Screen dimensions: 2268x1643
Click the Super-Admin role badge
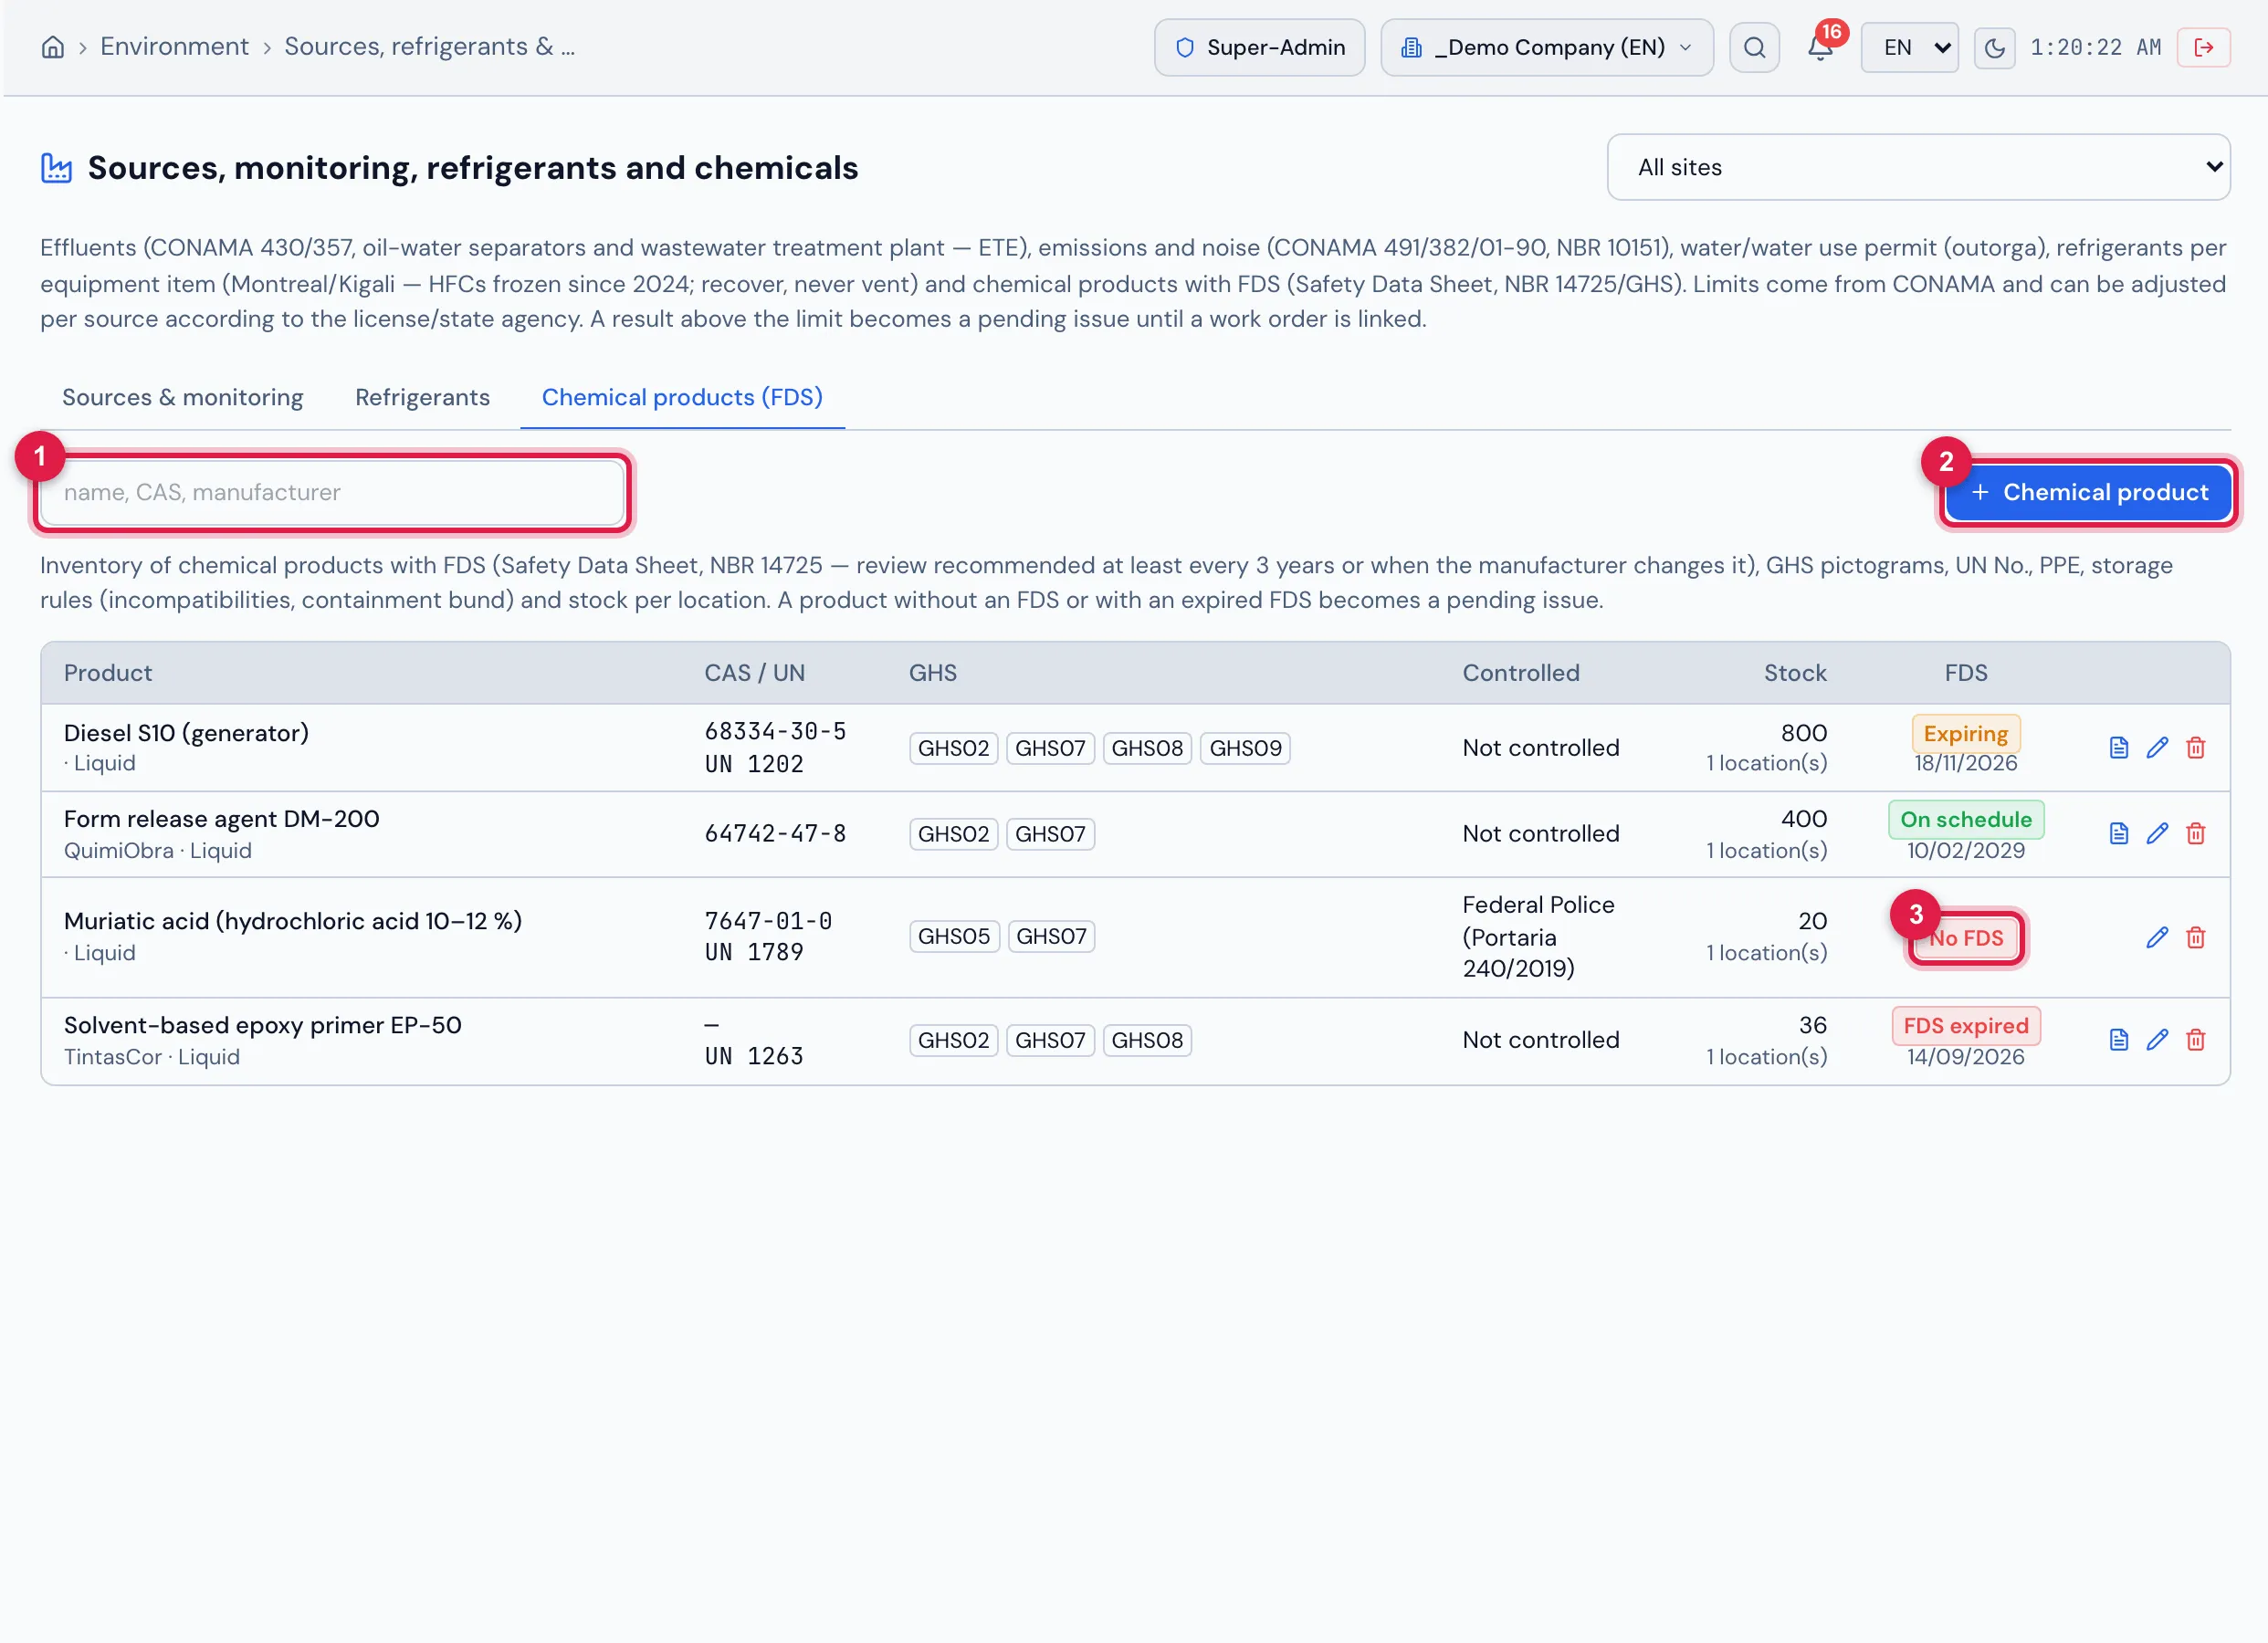(x=1259, y=47)
